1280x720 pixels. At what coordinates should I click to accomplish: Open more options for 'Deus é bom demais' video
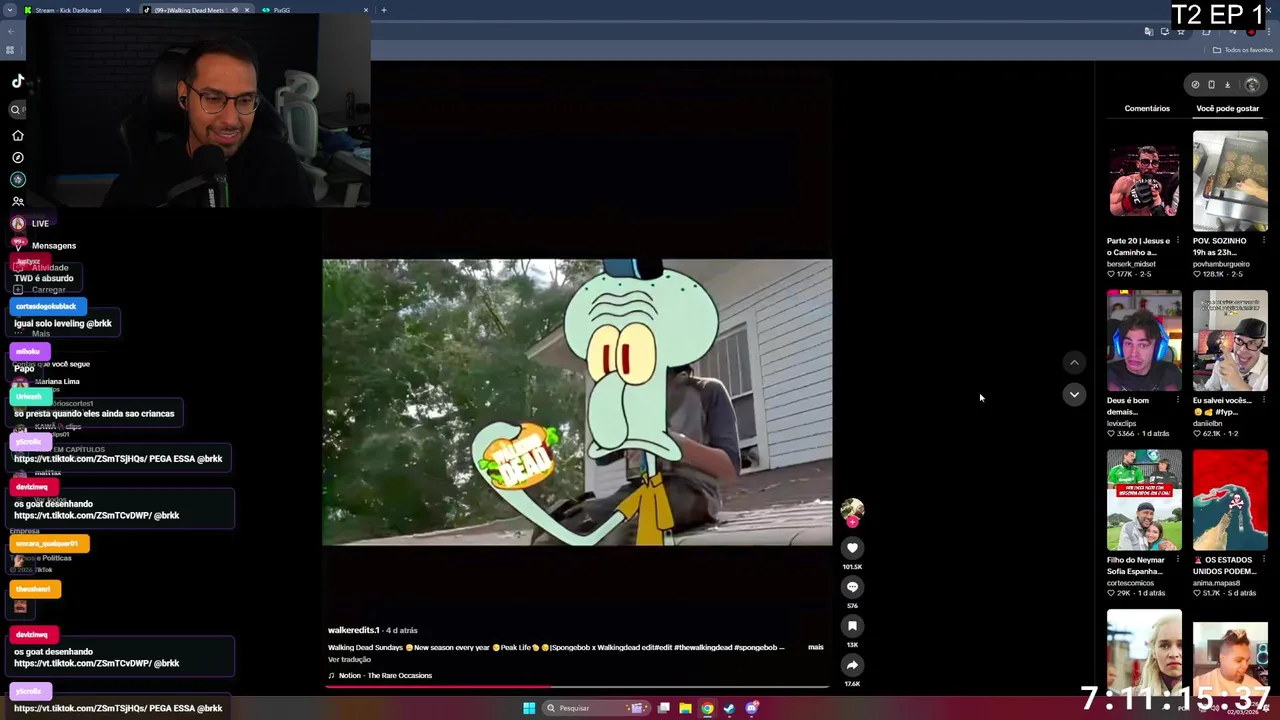click(1178, 400)
